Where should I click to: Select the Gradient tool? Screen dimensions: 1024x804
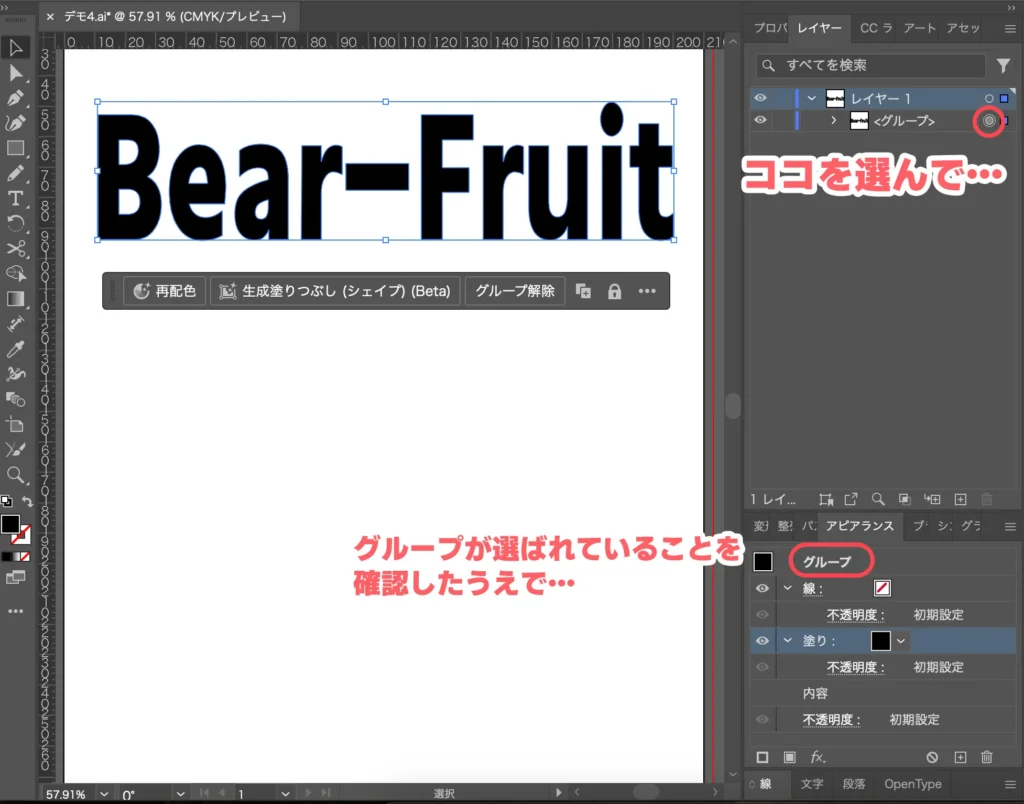click(x=16, y=298)
